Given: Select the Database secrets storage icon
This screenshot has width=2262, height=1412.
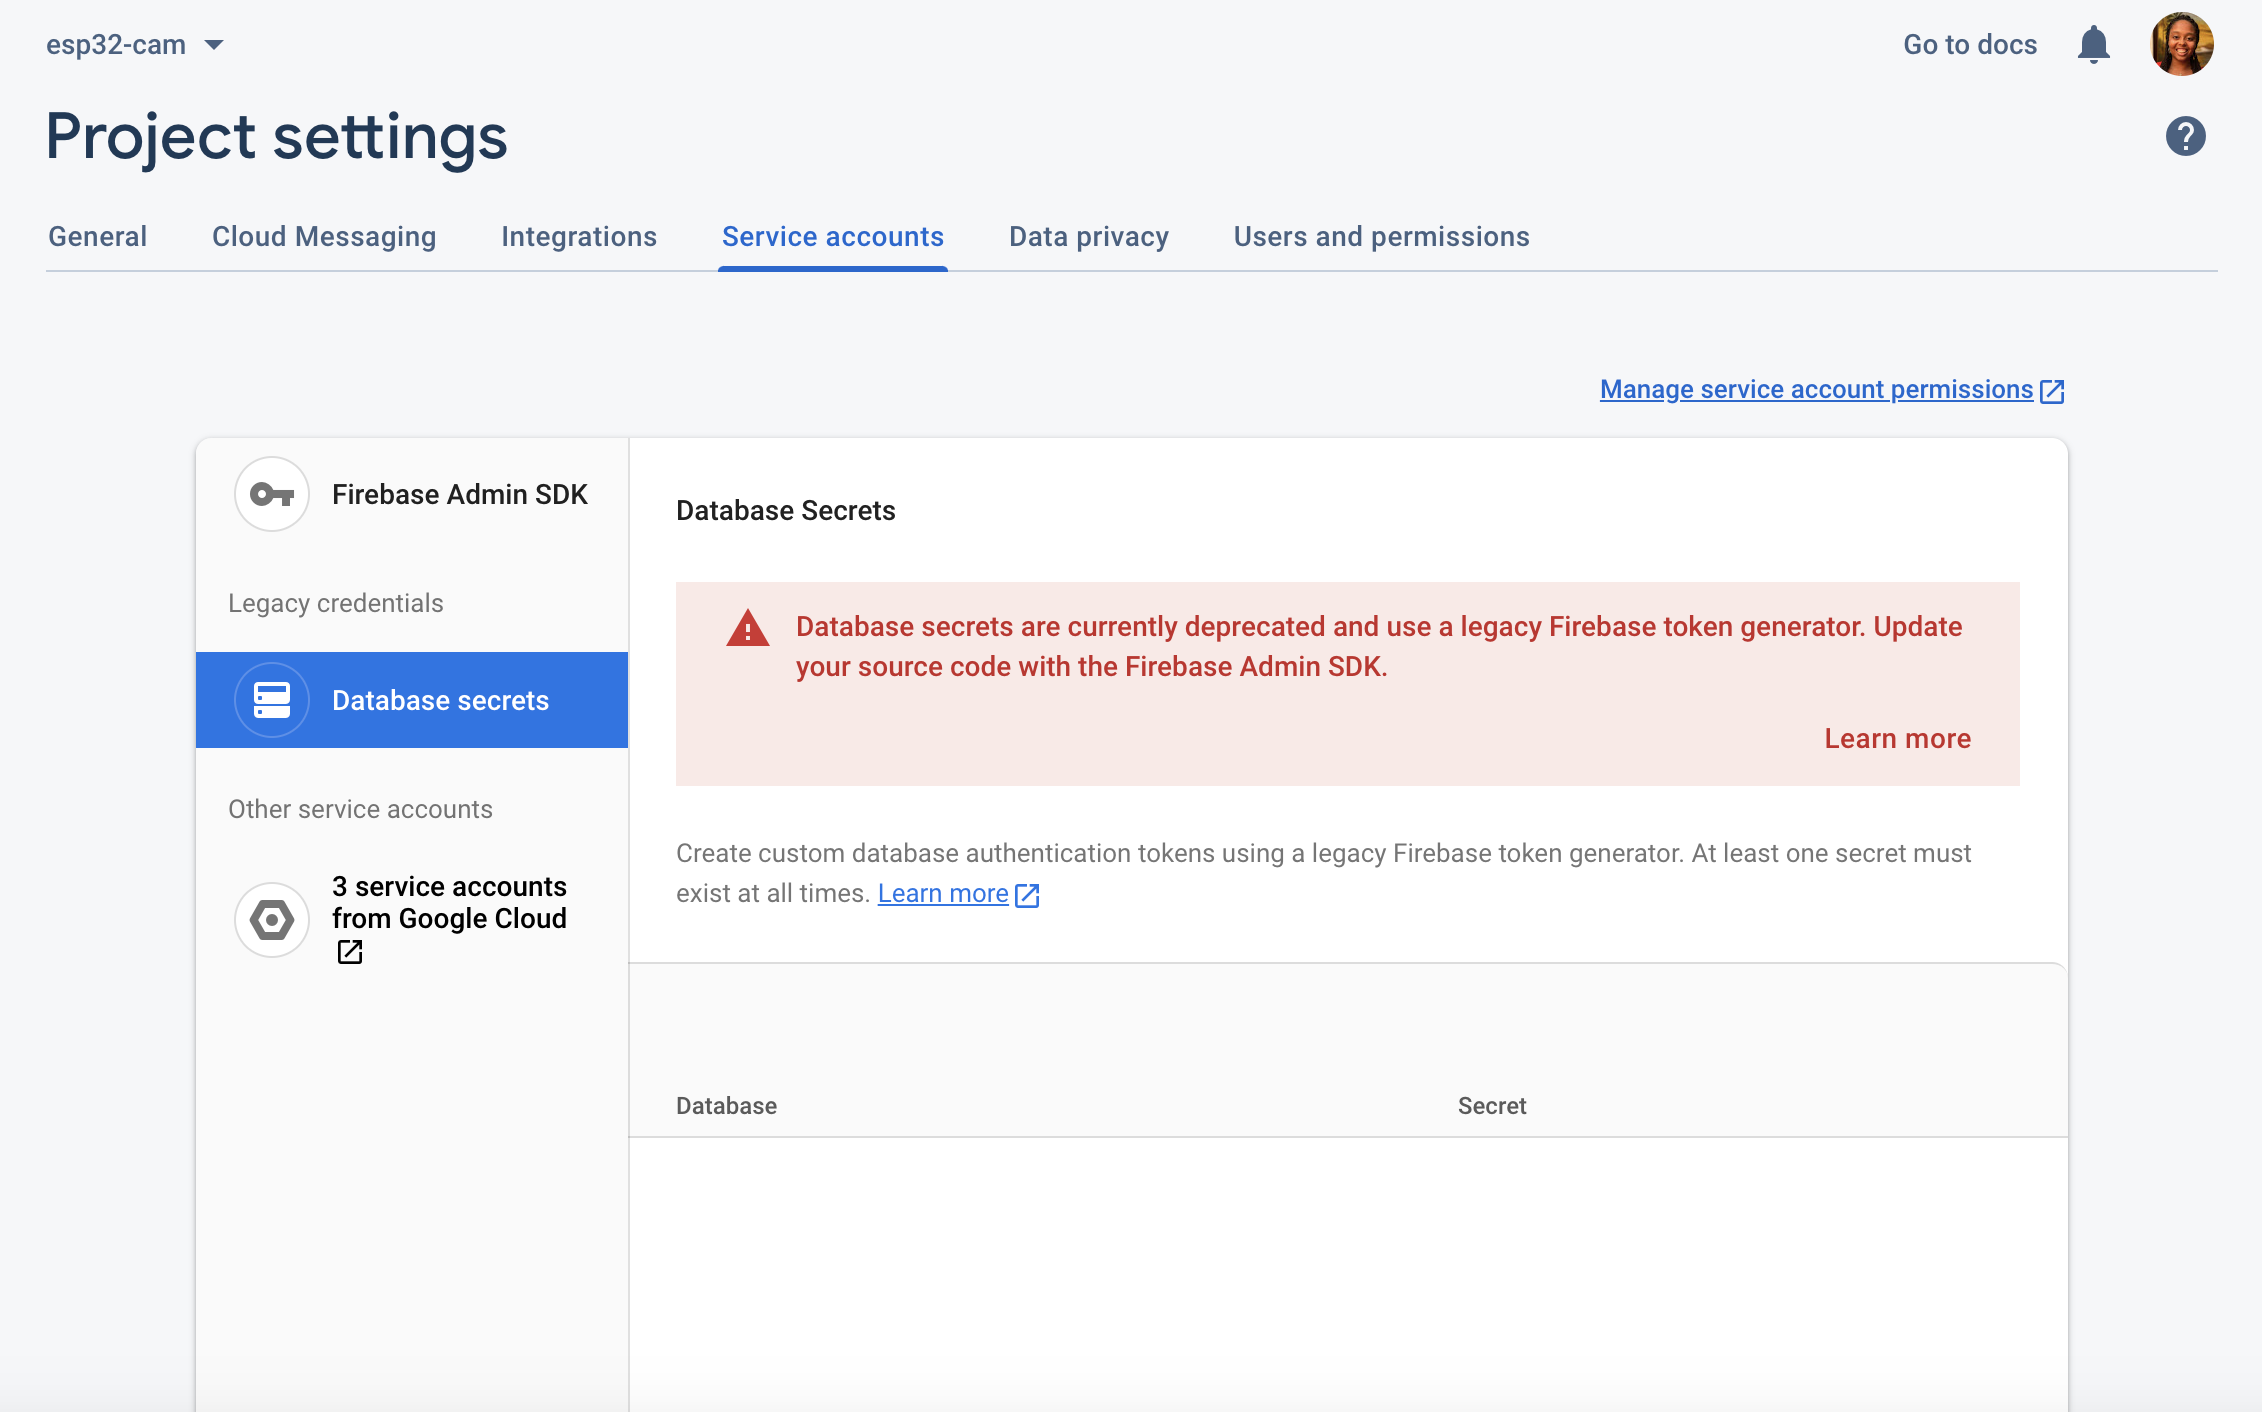Looking at the screenshot, I should click(271, 700).
